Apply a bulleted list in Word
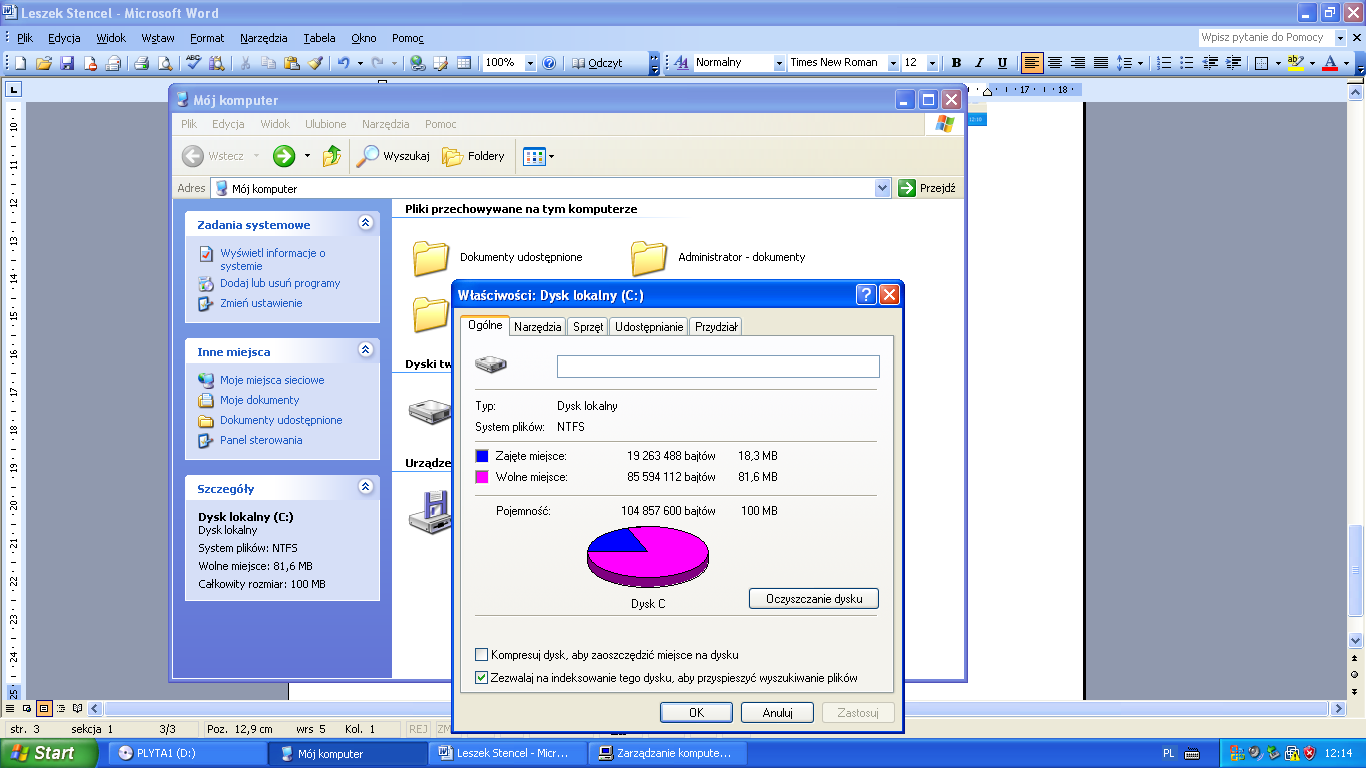Screen dimensions: 1366x768 click(1187, 63)
